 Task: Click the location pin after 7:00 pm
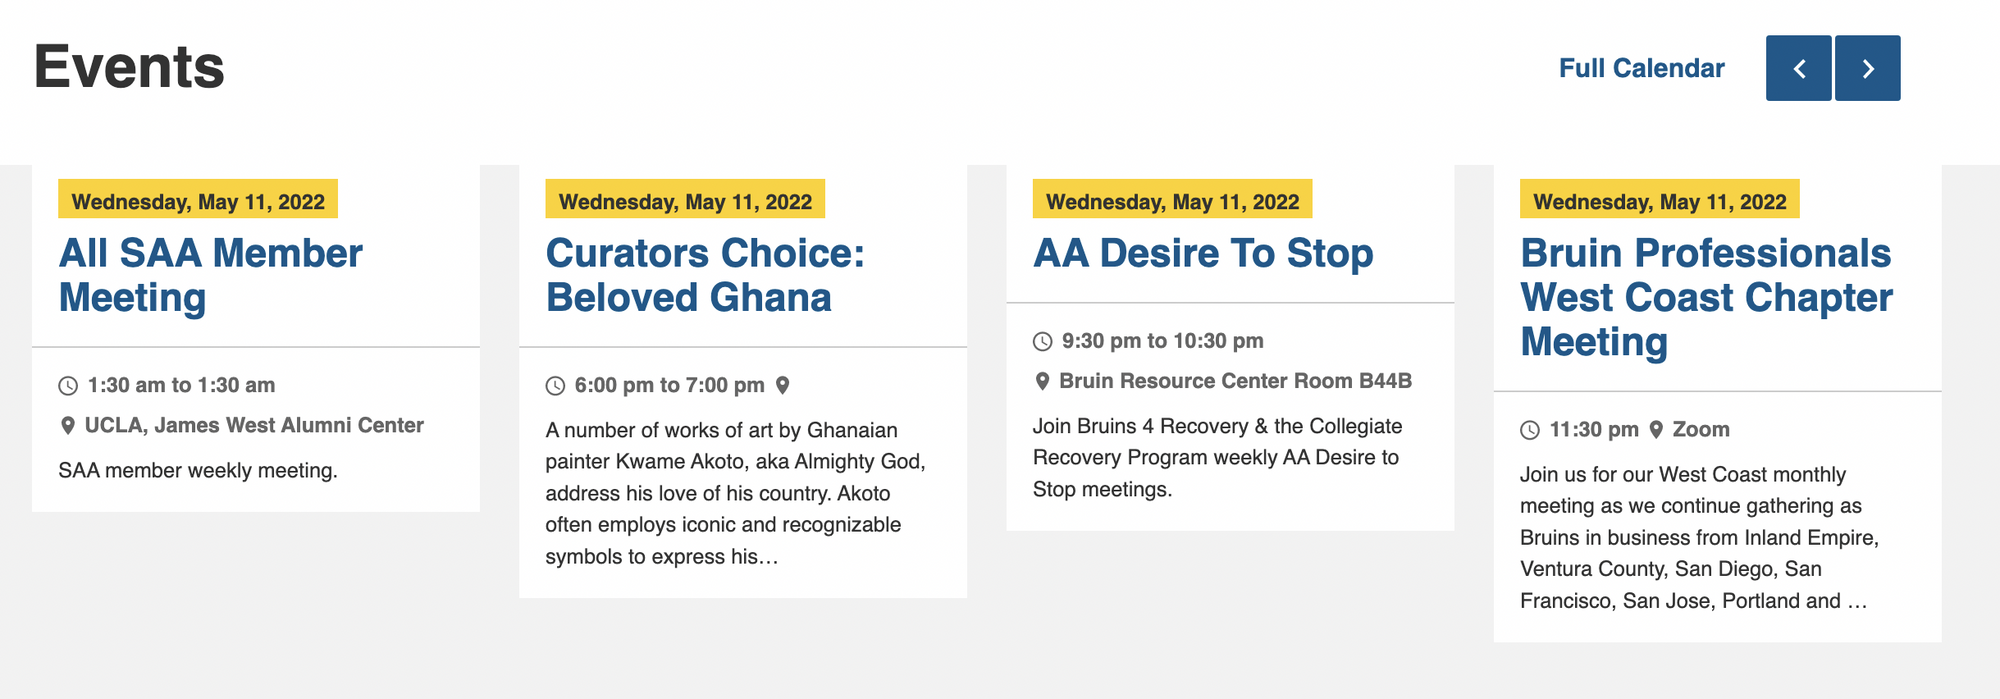coord(783,385)
